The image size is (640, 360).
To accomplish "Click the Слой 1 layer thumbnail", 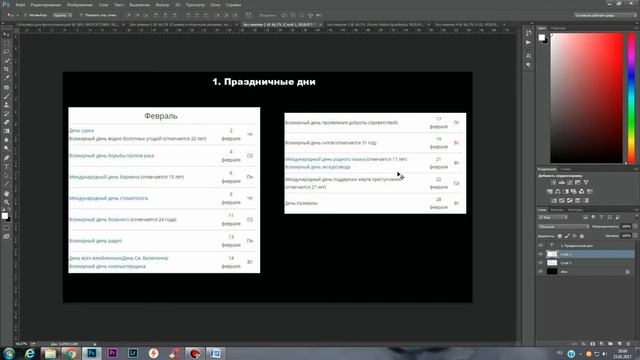I will [552, 254].
